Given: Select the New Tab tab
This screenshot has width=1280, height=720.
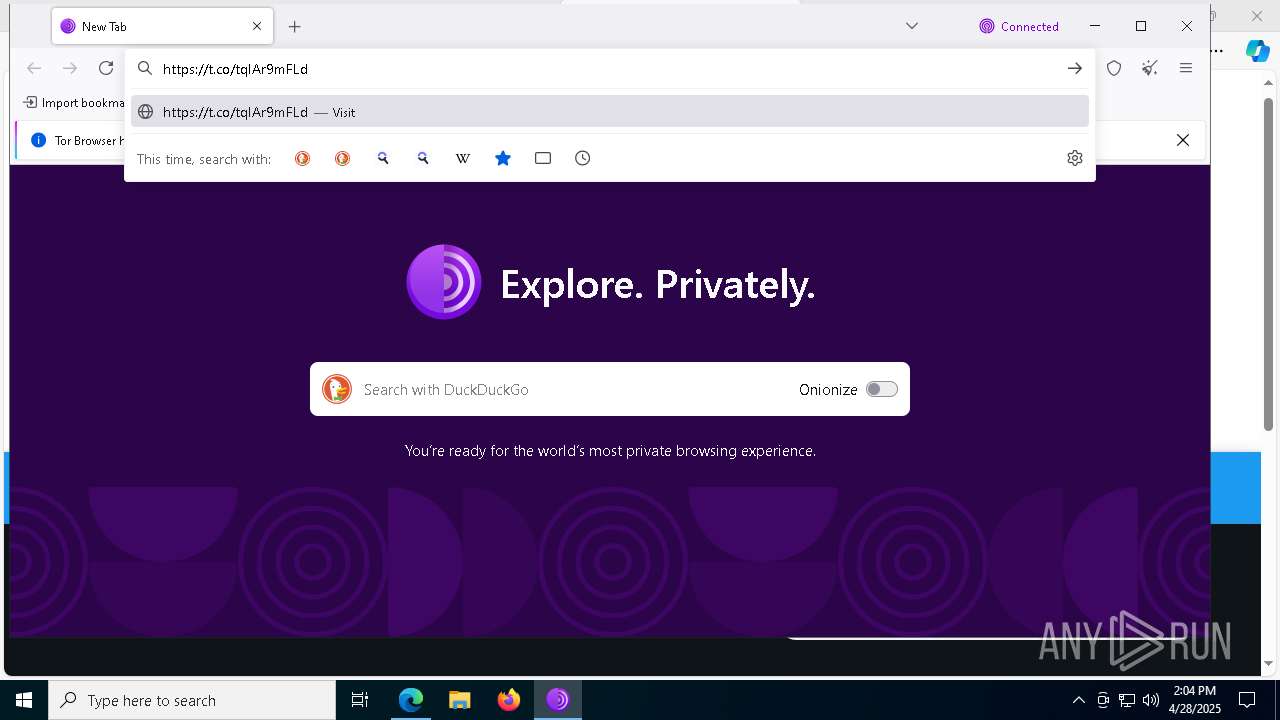Looking at the screenshot, I should click(162, 27).
